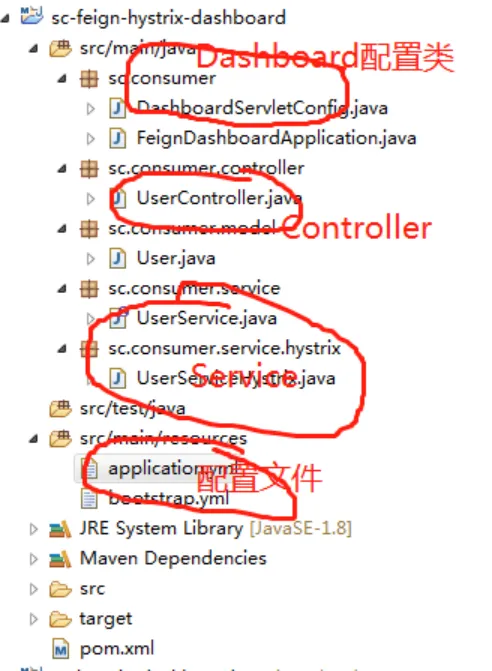
Task: Expand User.java arrow
Action: point(90,259)
